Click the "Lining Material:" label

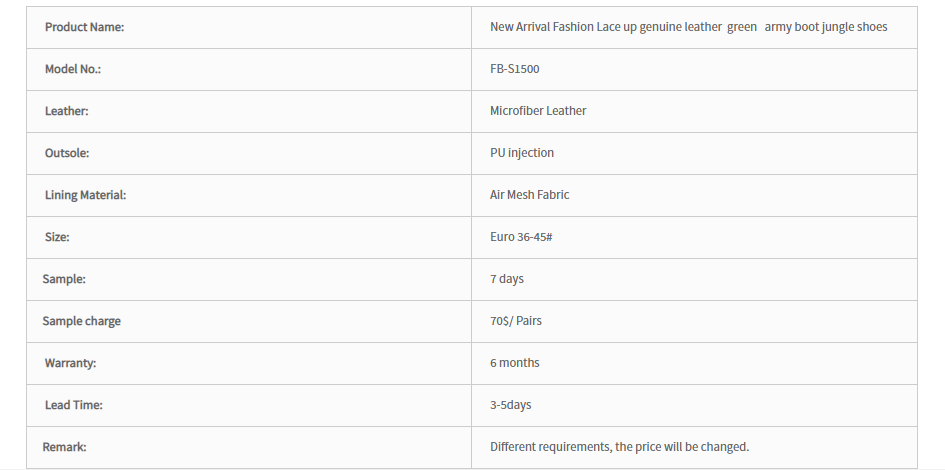pos(86,195)
